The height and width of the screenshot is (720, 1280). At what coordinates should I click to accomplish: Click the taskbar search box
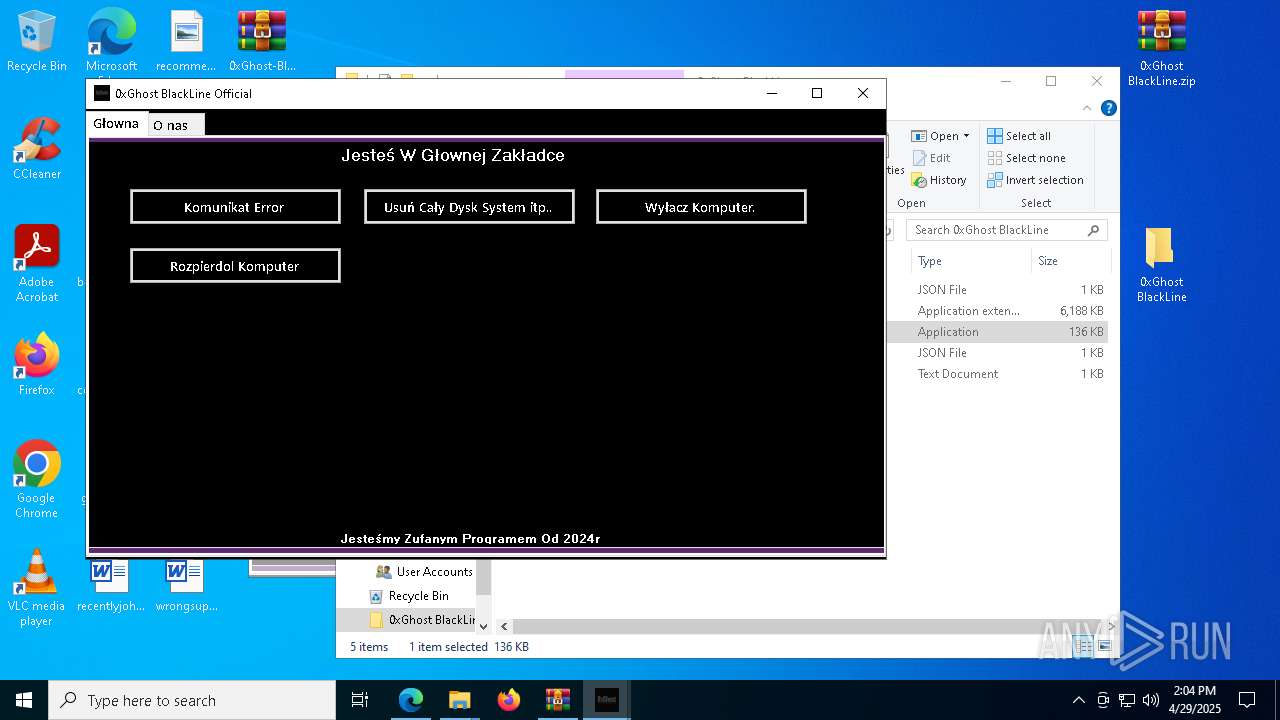click(192, 700)
